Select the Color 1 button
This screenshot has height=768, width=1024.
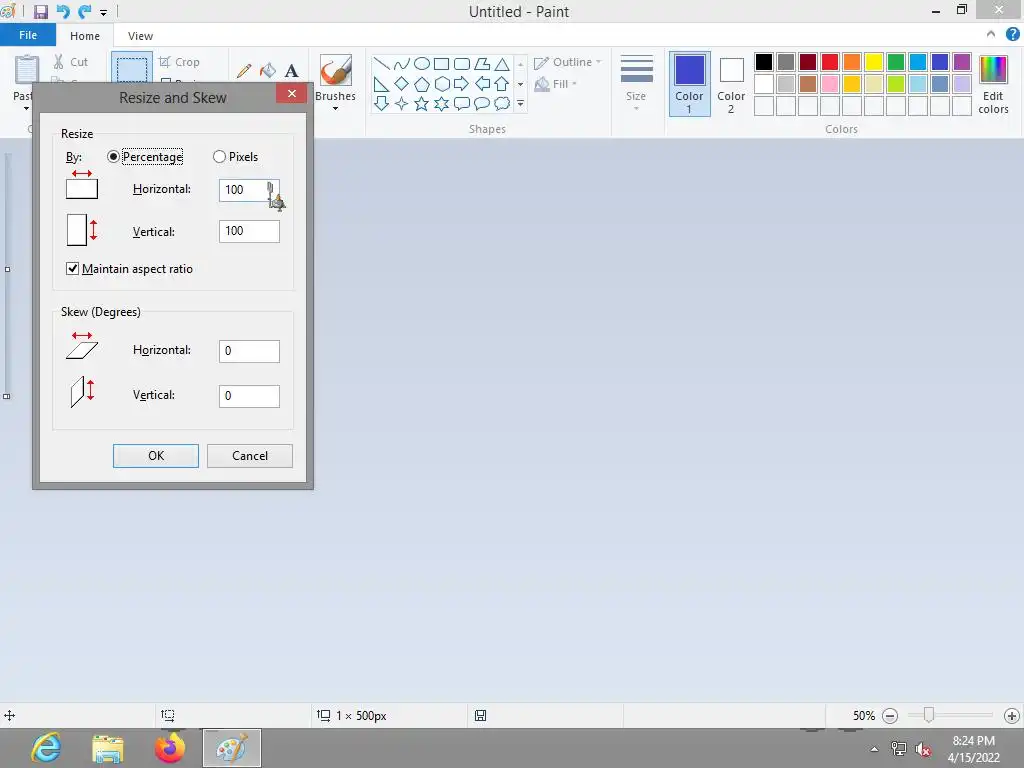(x=689, y=85)
